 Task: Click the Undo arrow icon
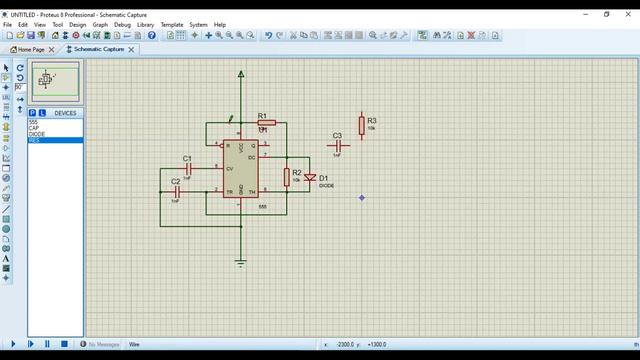268,36
